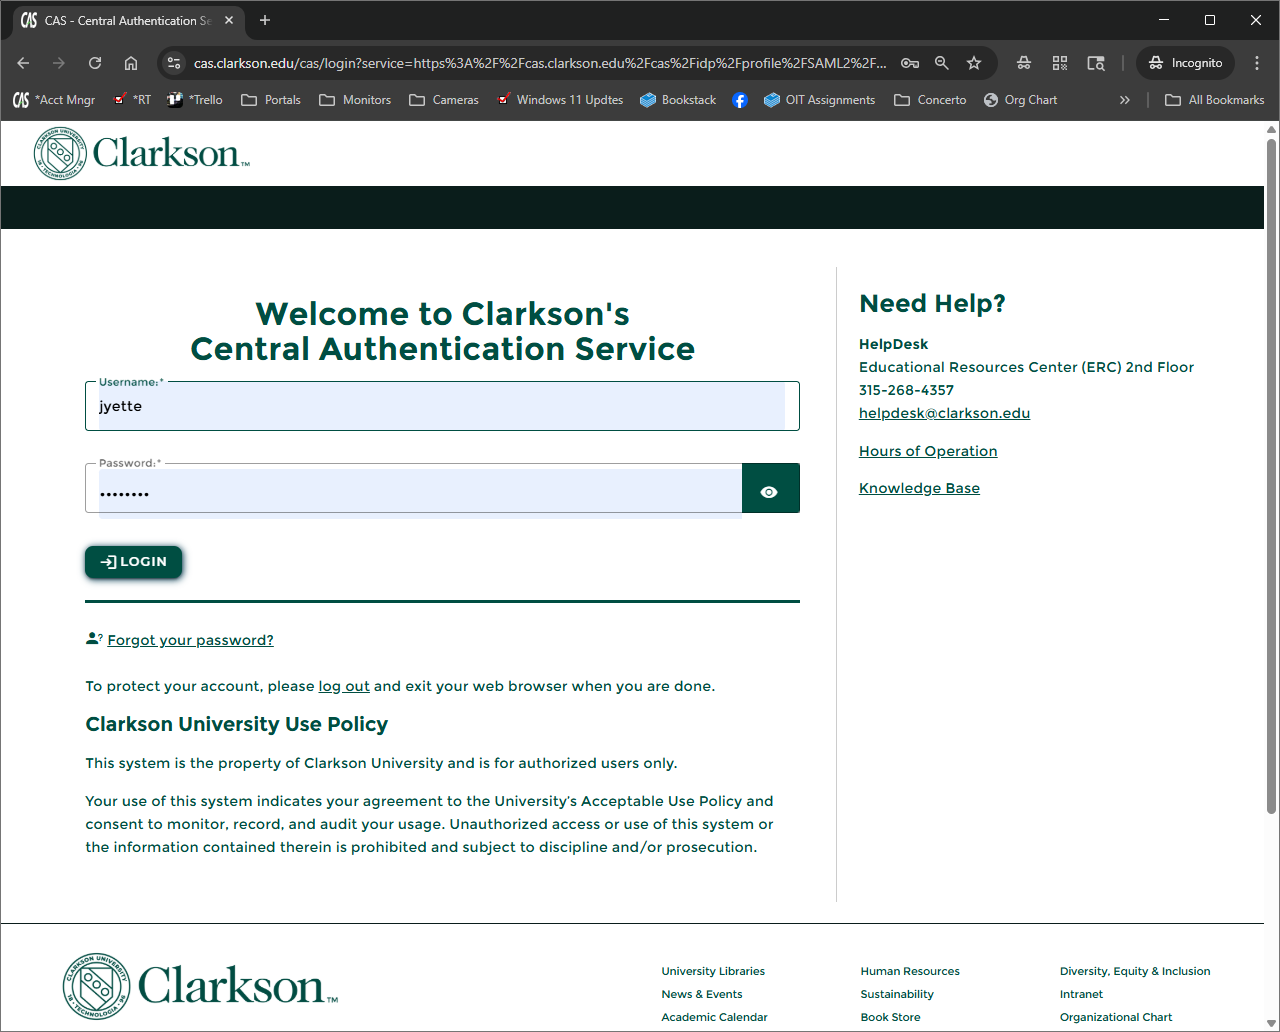
Task: View site information icon in address bar
Action: click(174, 63)
